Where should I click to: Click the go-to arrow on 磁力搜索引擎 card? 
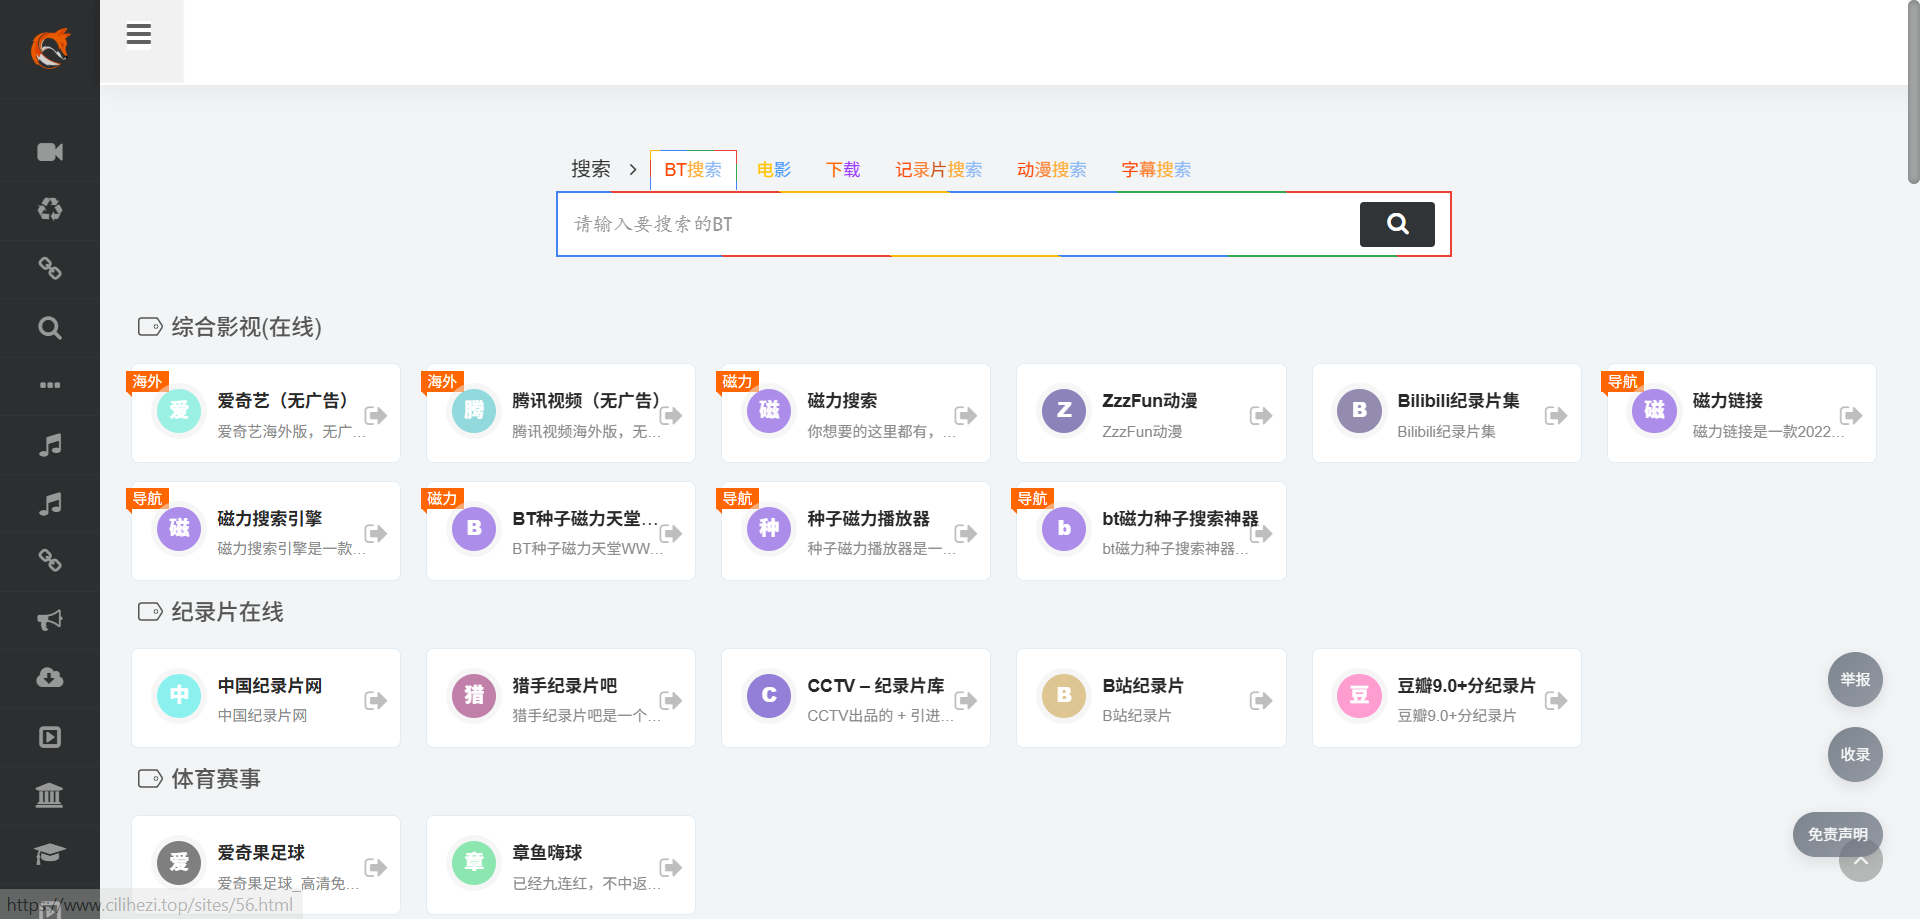(x=376, y=533)
